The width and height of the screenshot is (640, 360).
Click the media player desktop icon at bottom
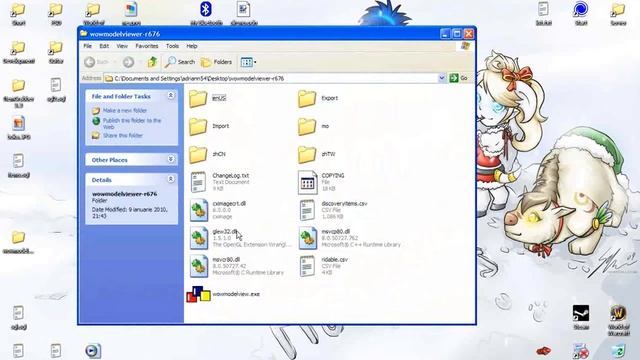(x=93, y=351)
